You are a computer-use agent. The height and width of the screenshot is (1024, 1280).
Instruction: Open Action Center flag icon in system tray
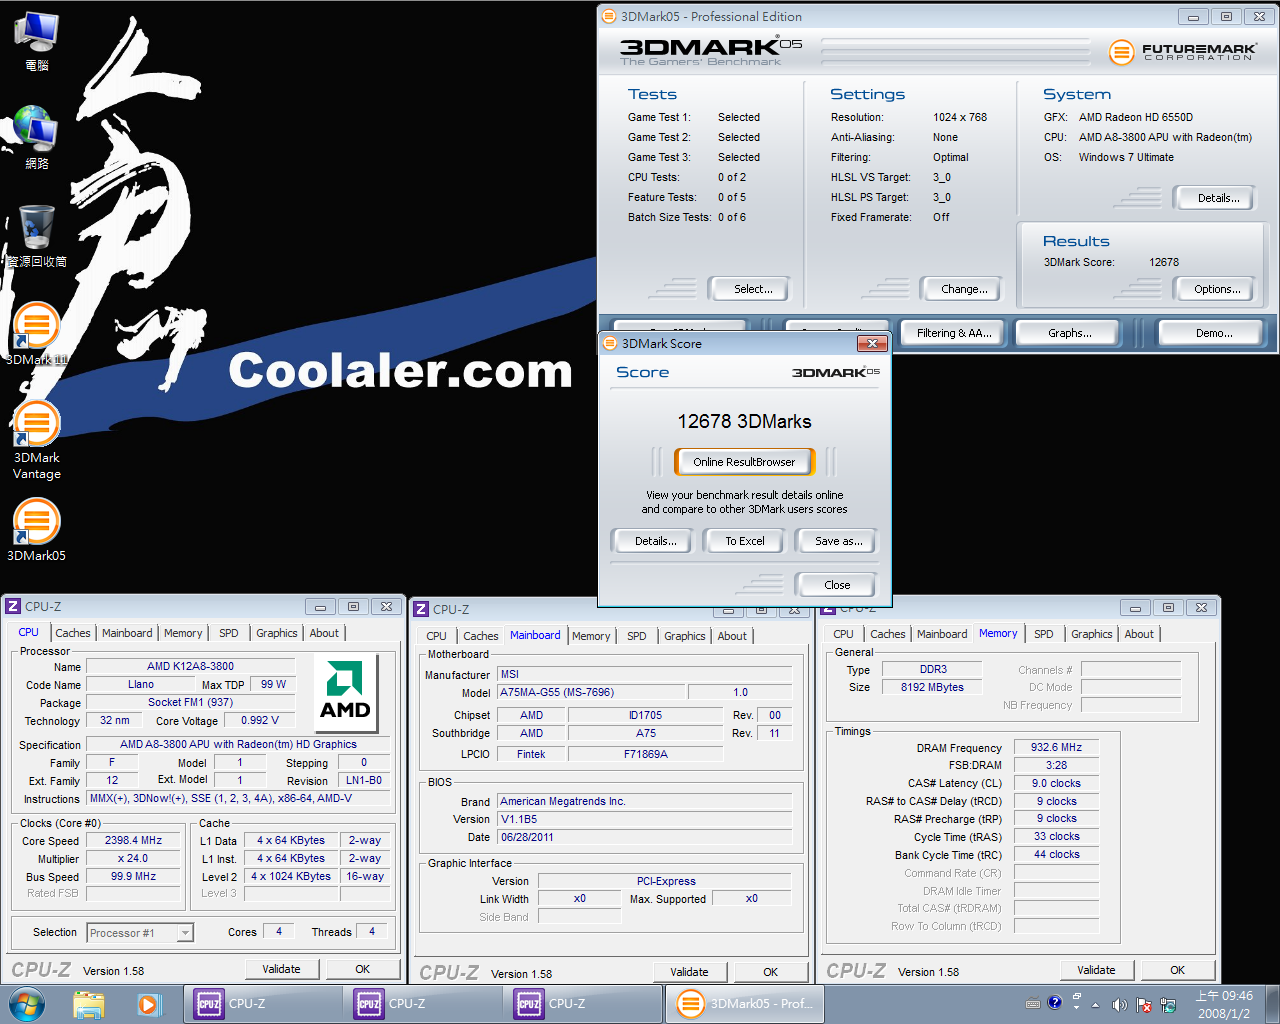[1143, 1004]
